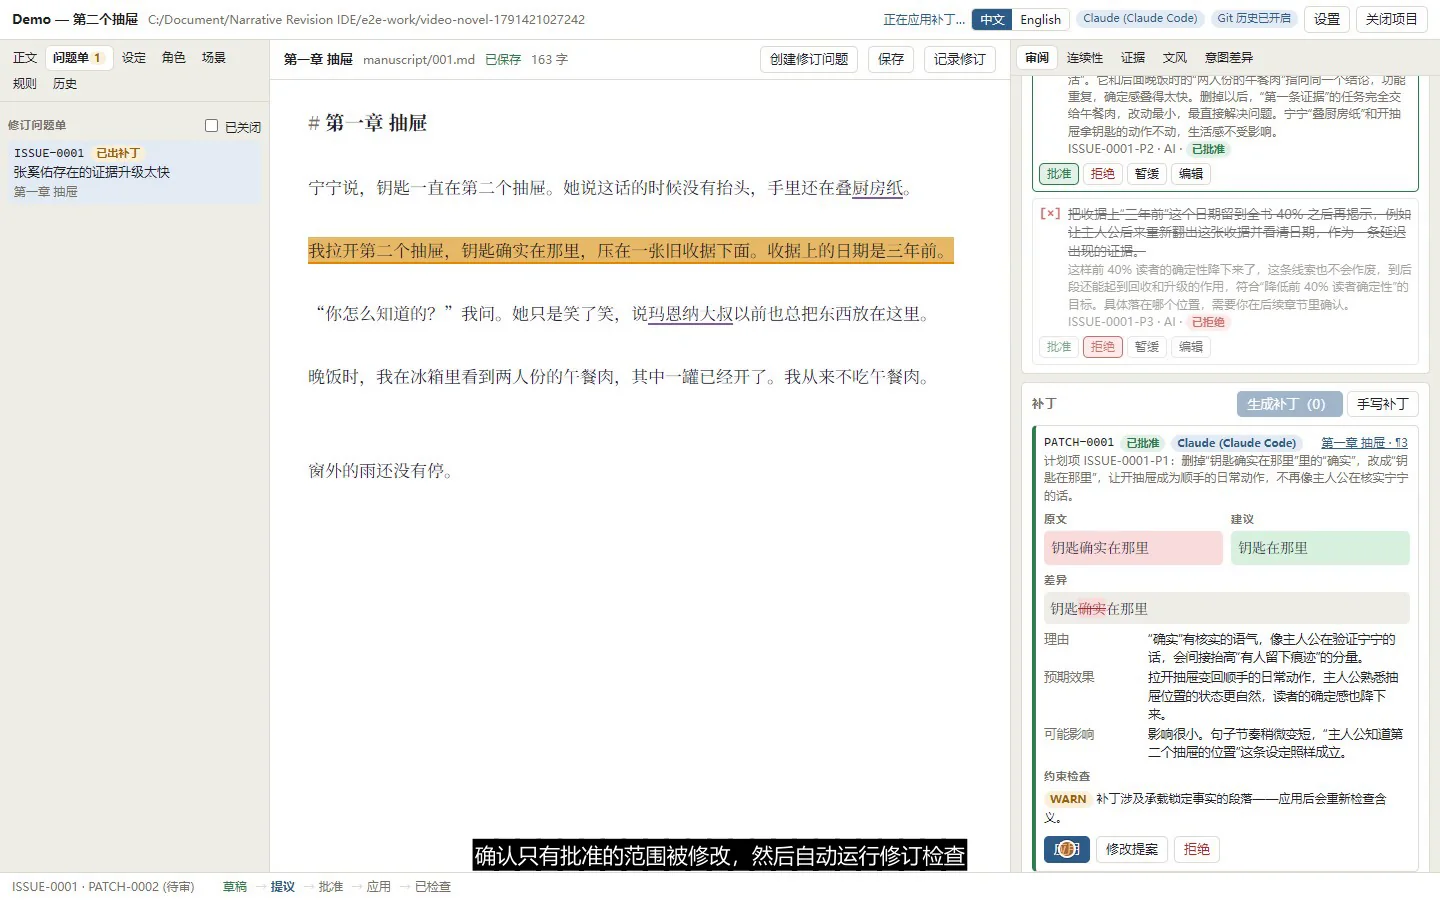Click 拒绝 for ISSUE-0001-P3
Viewport: 1440px width, 900px height.
point(1103,347)
